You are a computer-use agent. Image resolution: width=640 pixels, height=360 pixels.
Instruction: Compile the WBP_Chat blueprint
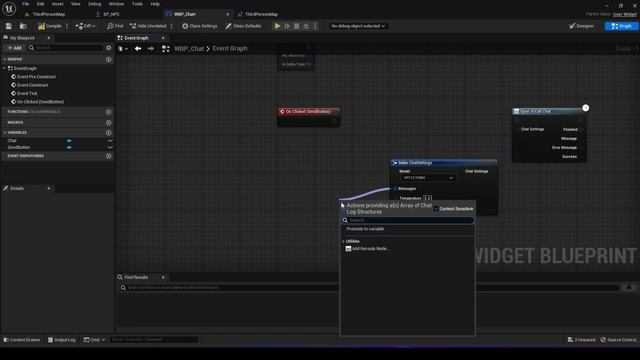coord(49,26)
